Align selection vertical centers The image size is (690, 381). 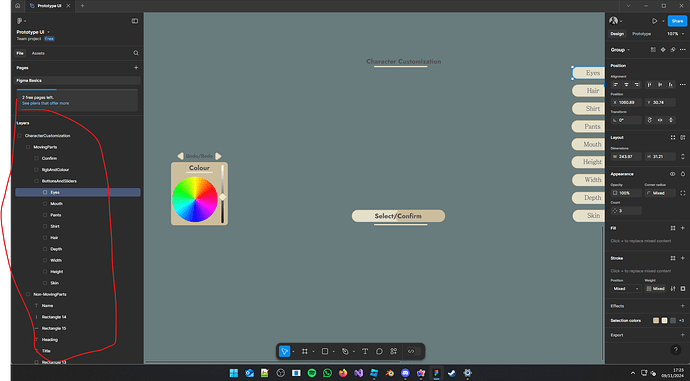[660, 84]
